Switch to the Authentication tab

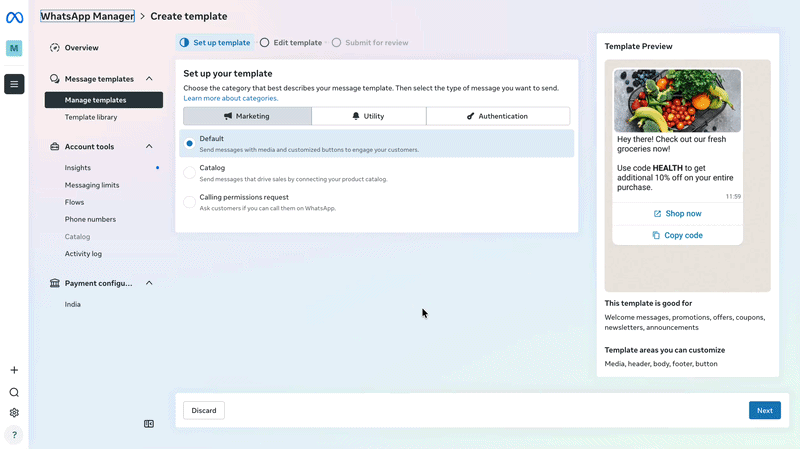click(498, 116)
